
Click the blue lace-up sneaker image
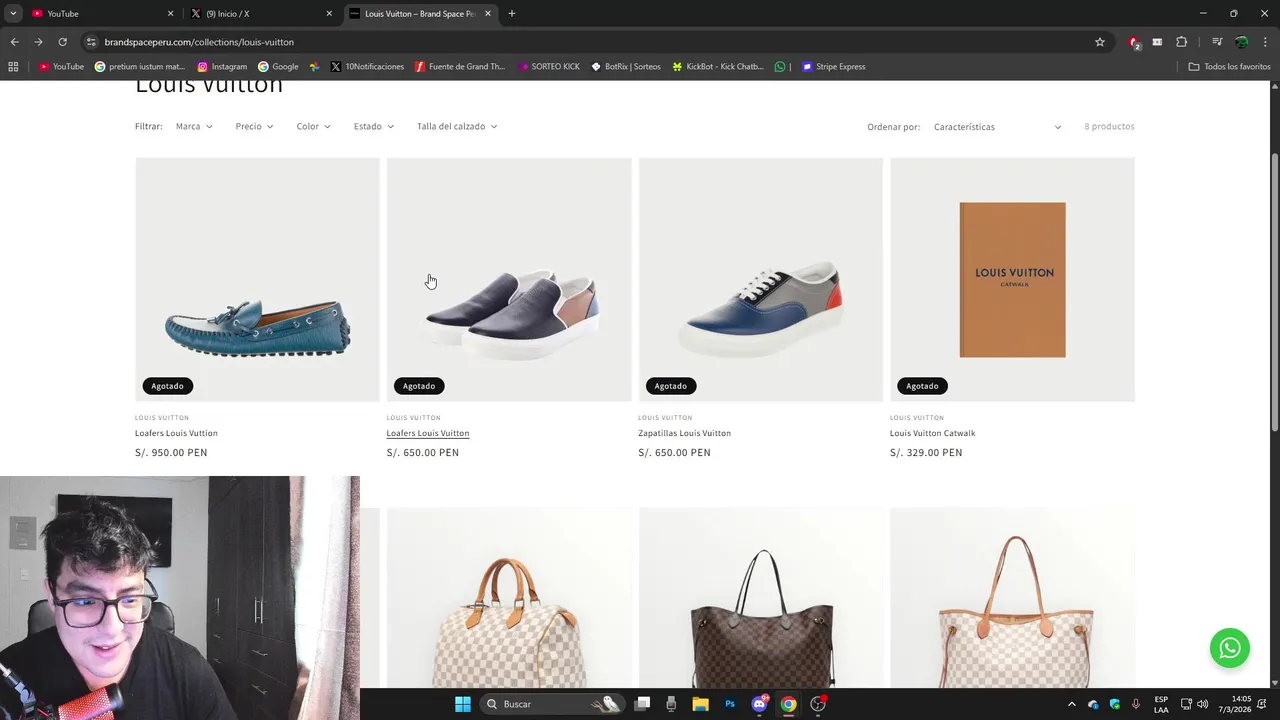(760, 280)
